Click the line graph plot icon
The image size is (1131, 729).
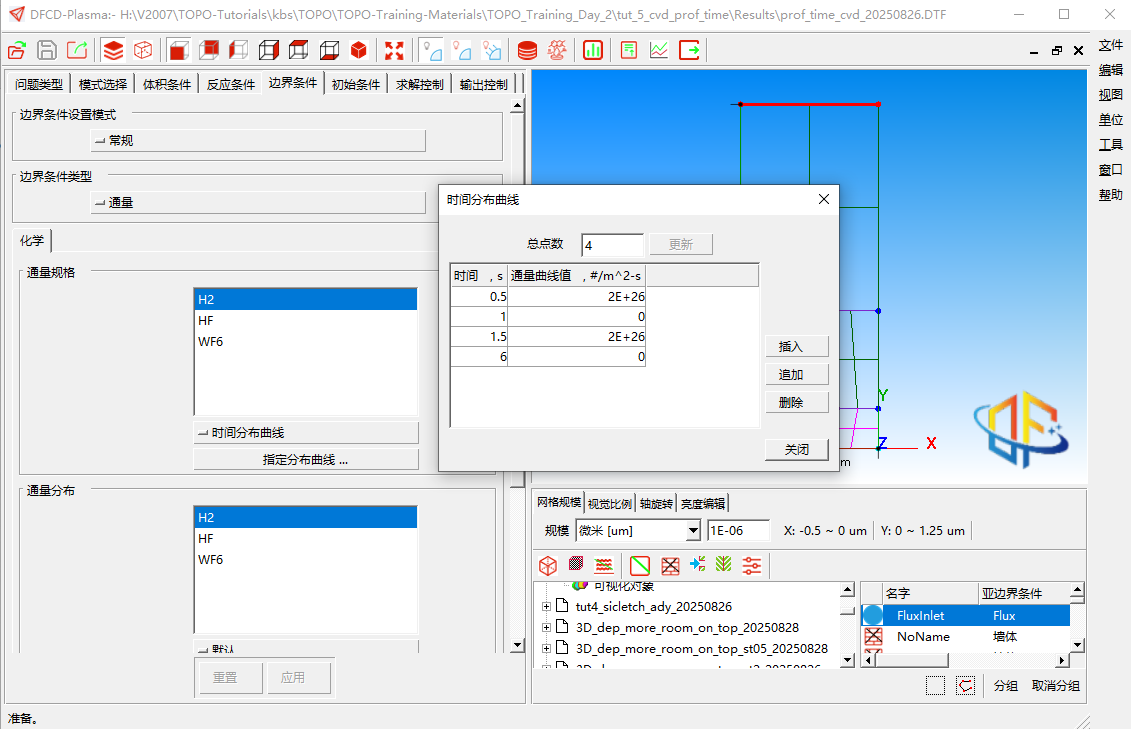(659, 50)
